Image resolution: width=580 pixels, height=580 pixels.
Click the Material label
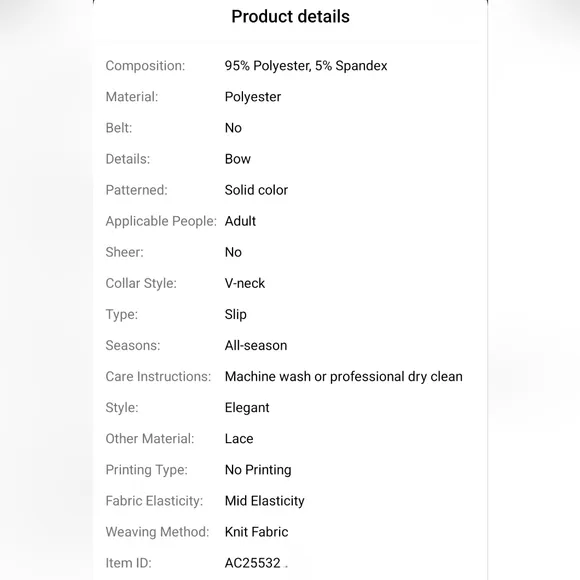pyautogui.click(x=132, y=97)
